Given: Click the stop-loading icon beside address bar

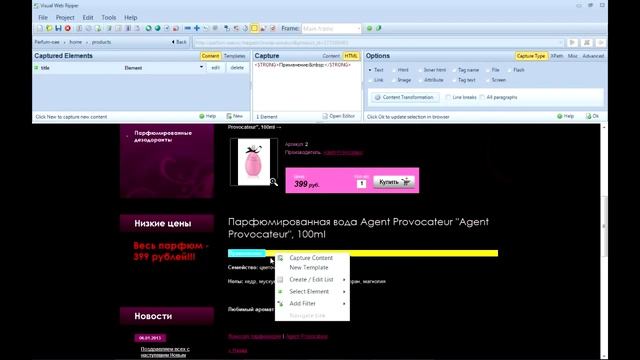Looking at the screenshot, I should (x=587, y=42).
